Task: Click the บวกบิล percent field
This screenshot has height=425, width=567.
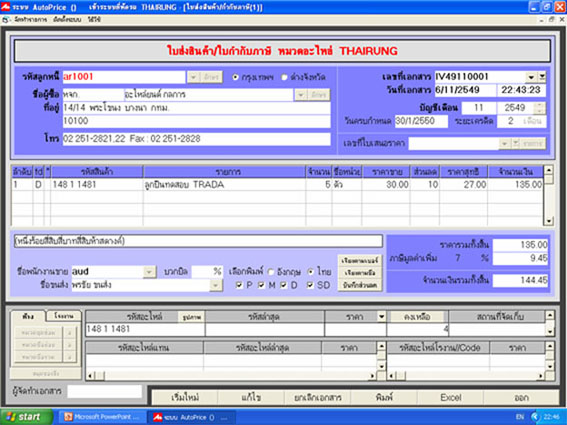Action: tap(206, 272)
